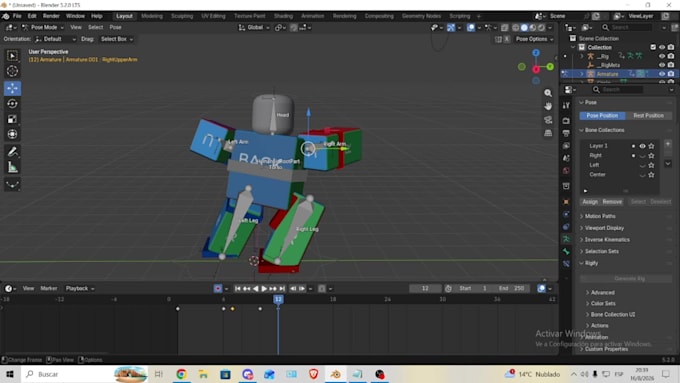Uncheck the Collection exclude checkbox in outliner
Viewport: 680px width, 383px height.
pyautogui.click(x=653, y=47)
